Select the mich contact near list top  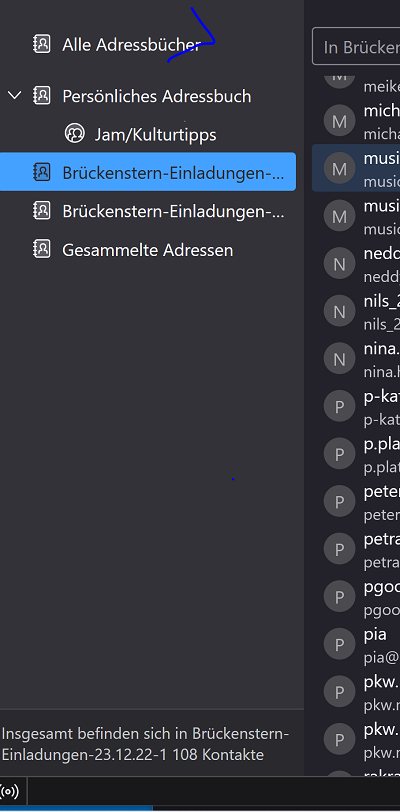(356, 122)
